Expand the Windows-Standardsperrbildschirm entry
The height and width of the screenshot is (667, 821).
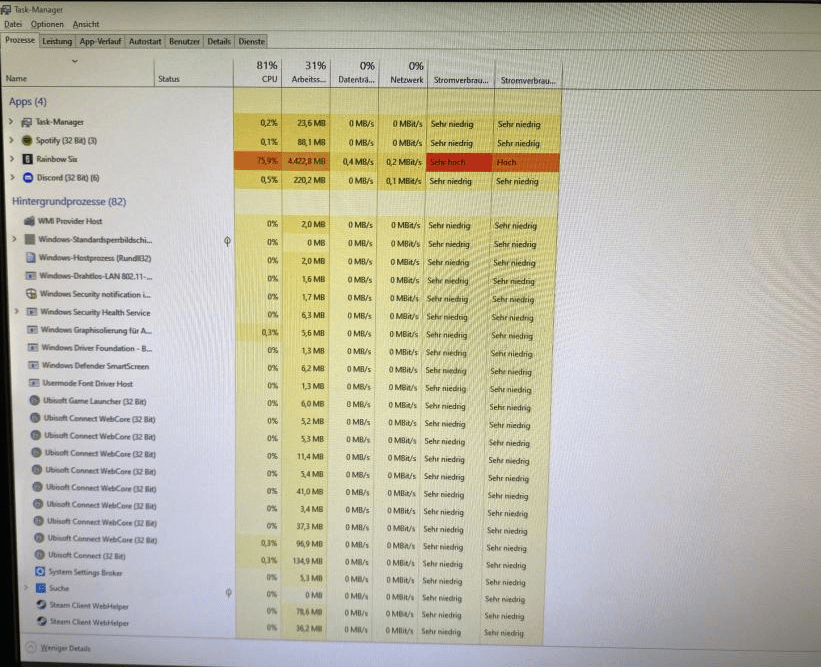coord(15,239)
